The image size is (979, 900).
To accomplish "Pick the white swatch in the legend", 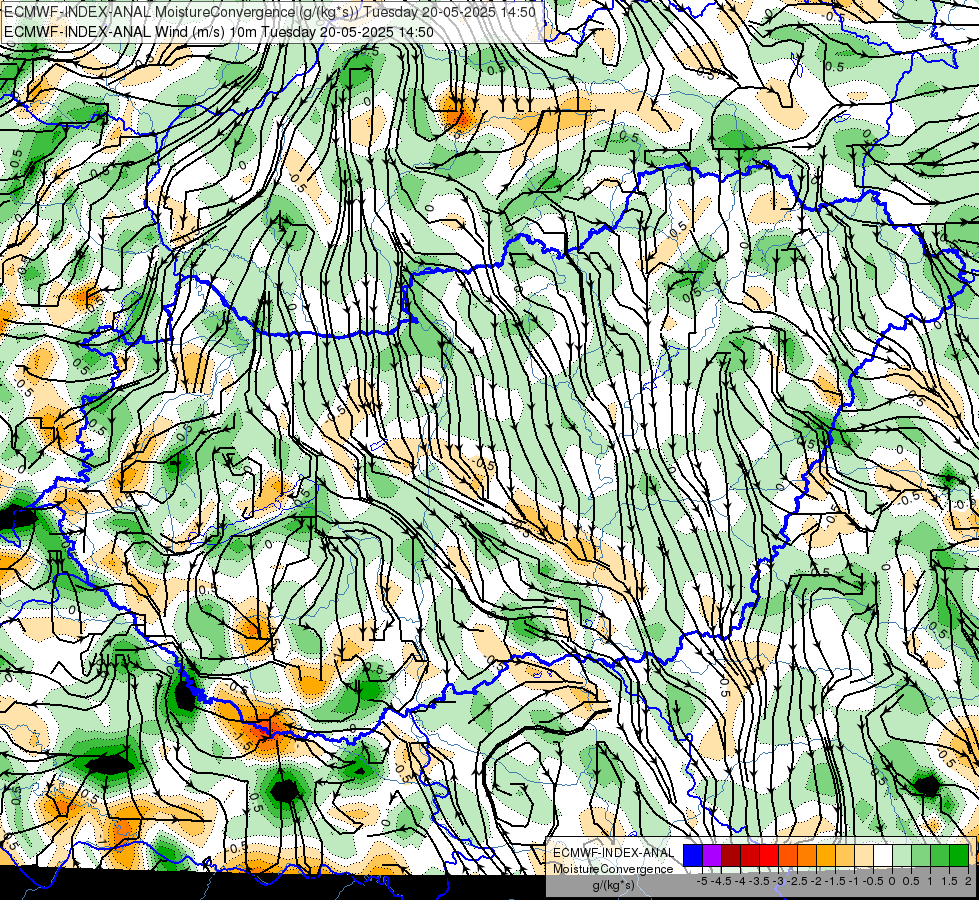I will [x=883, y=855].
